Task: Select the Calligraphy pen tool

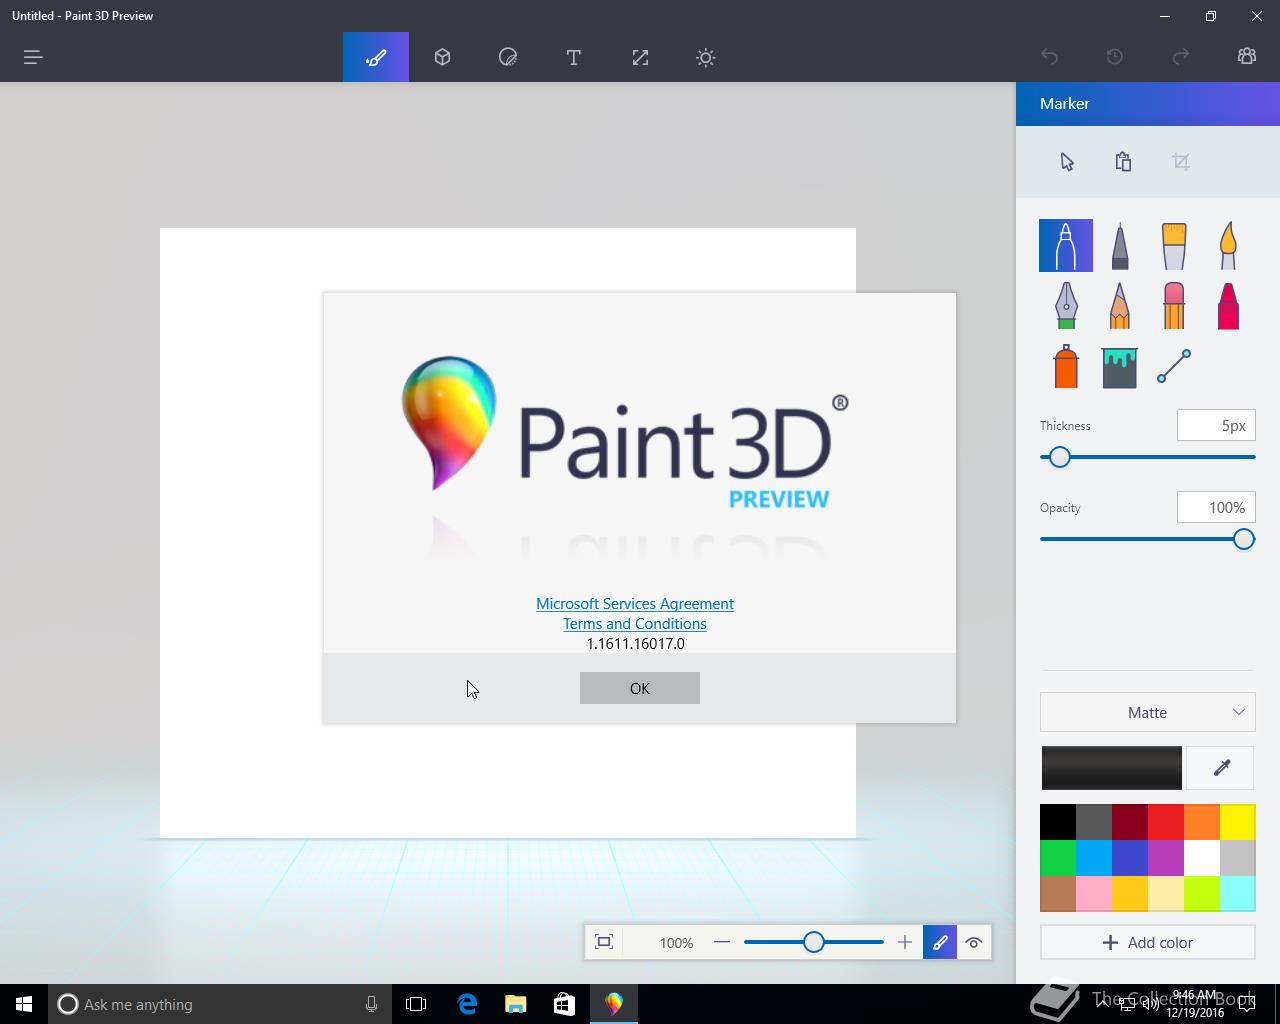Action: (x=1120, y=245)
